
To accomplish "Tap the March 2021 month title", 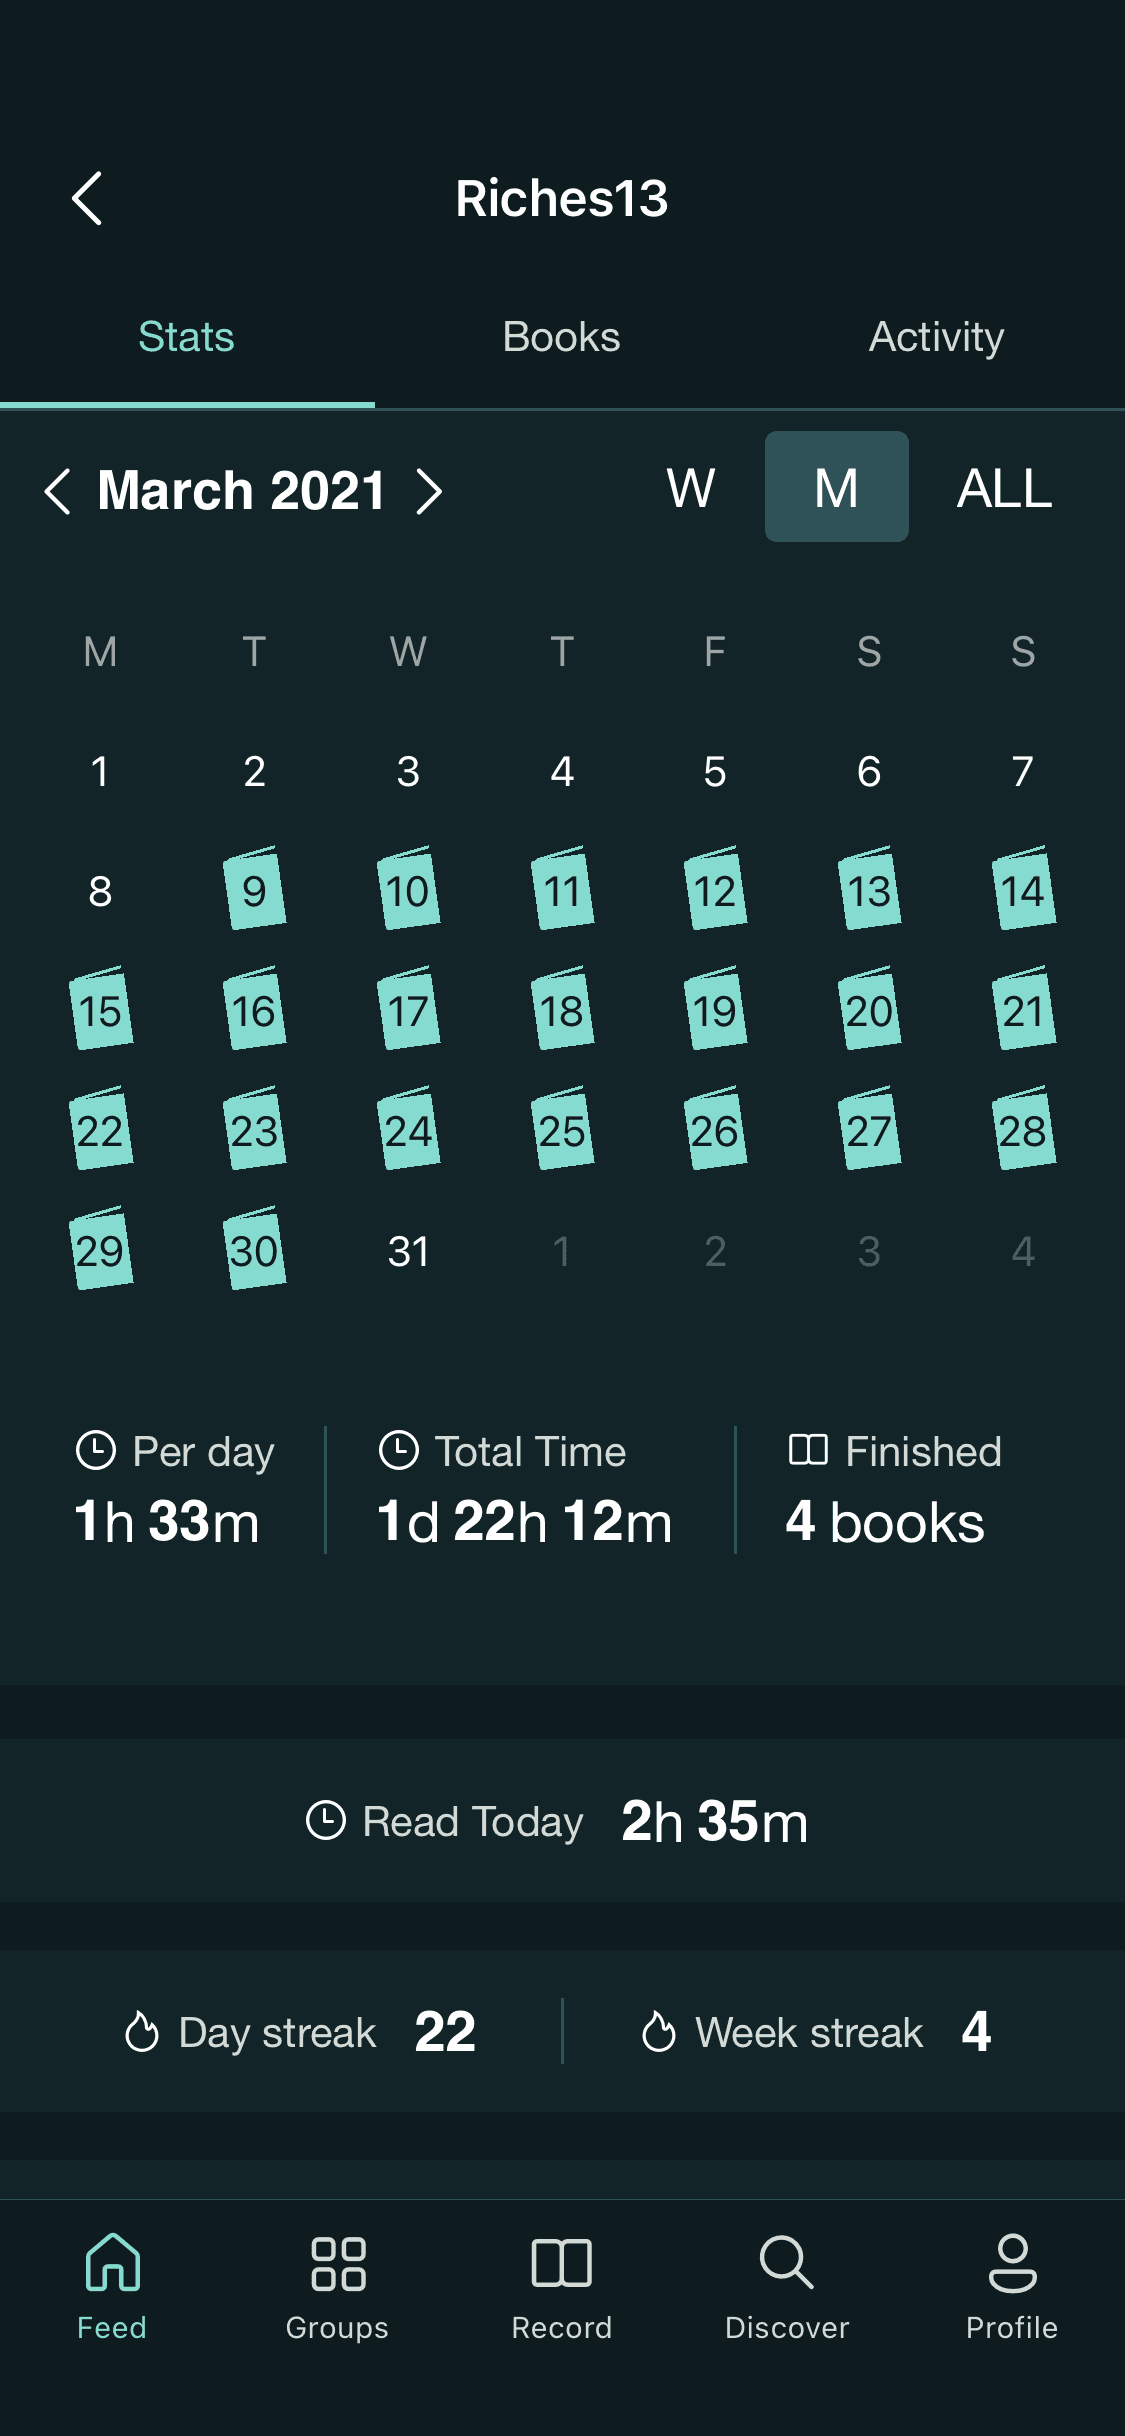I will tap(242, 491).
